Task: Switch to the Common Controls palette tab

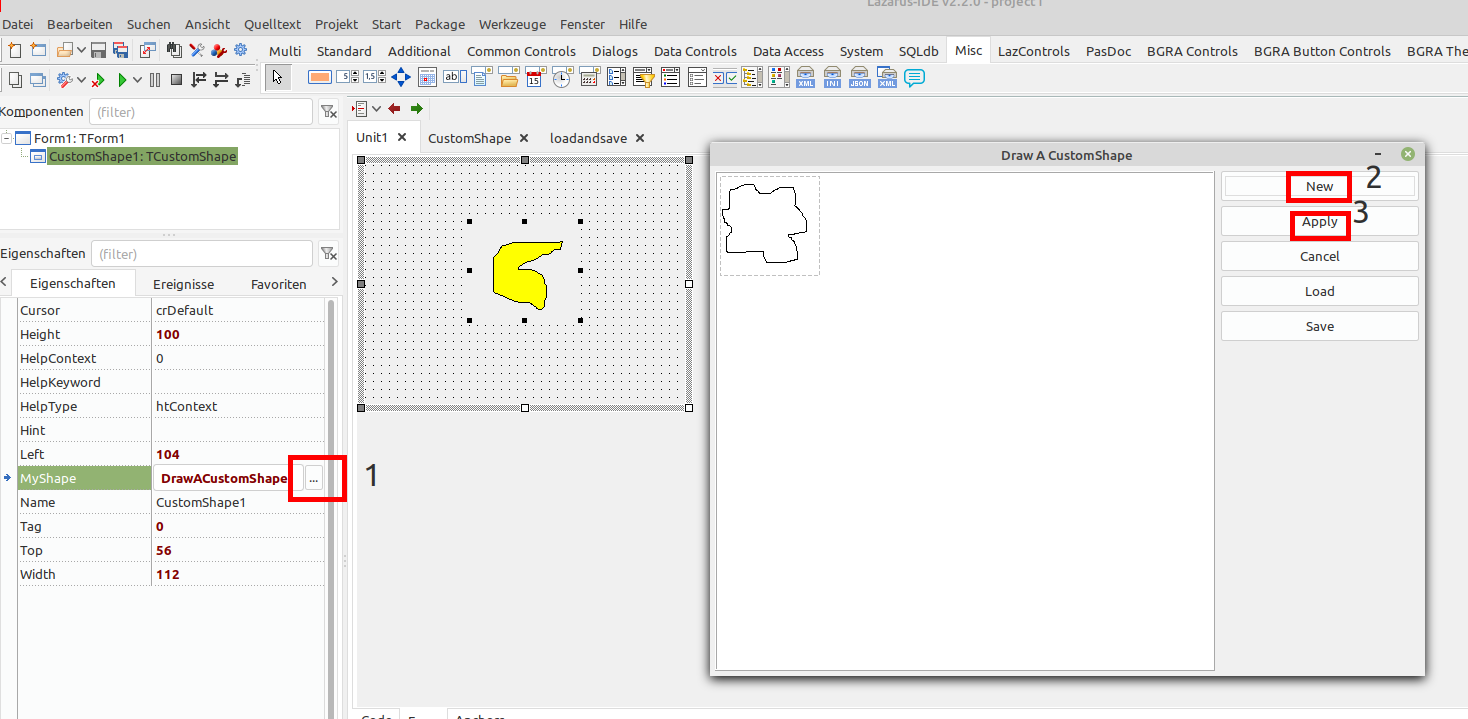Action: 521,51
